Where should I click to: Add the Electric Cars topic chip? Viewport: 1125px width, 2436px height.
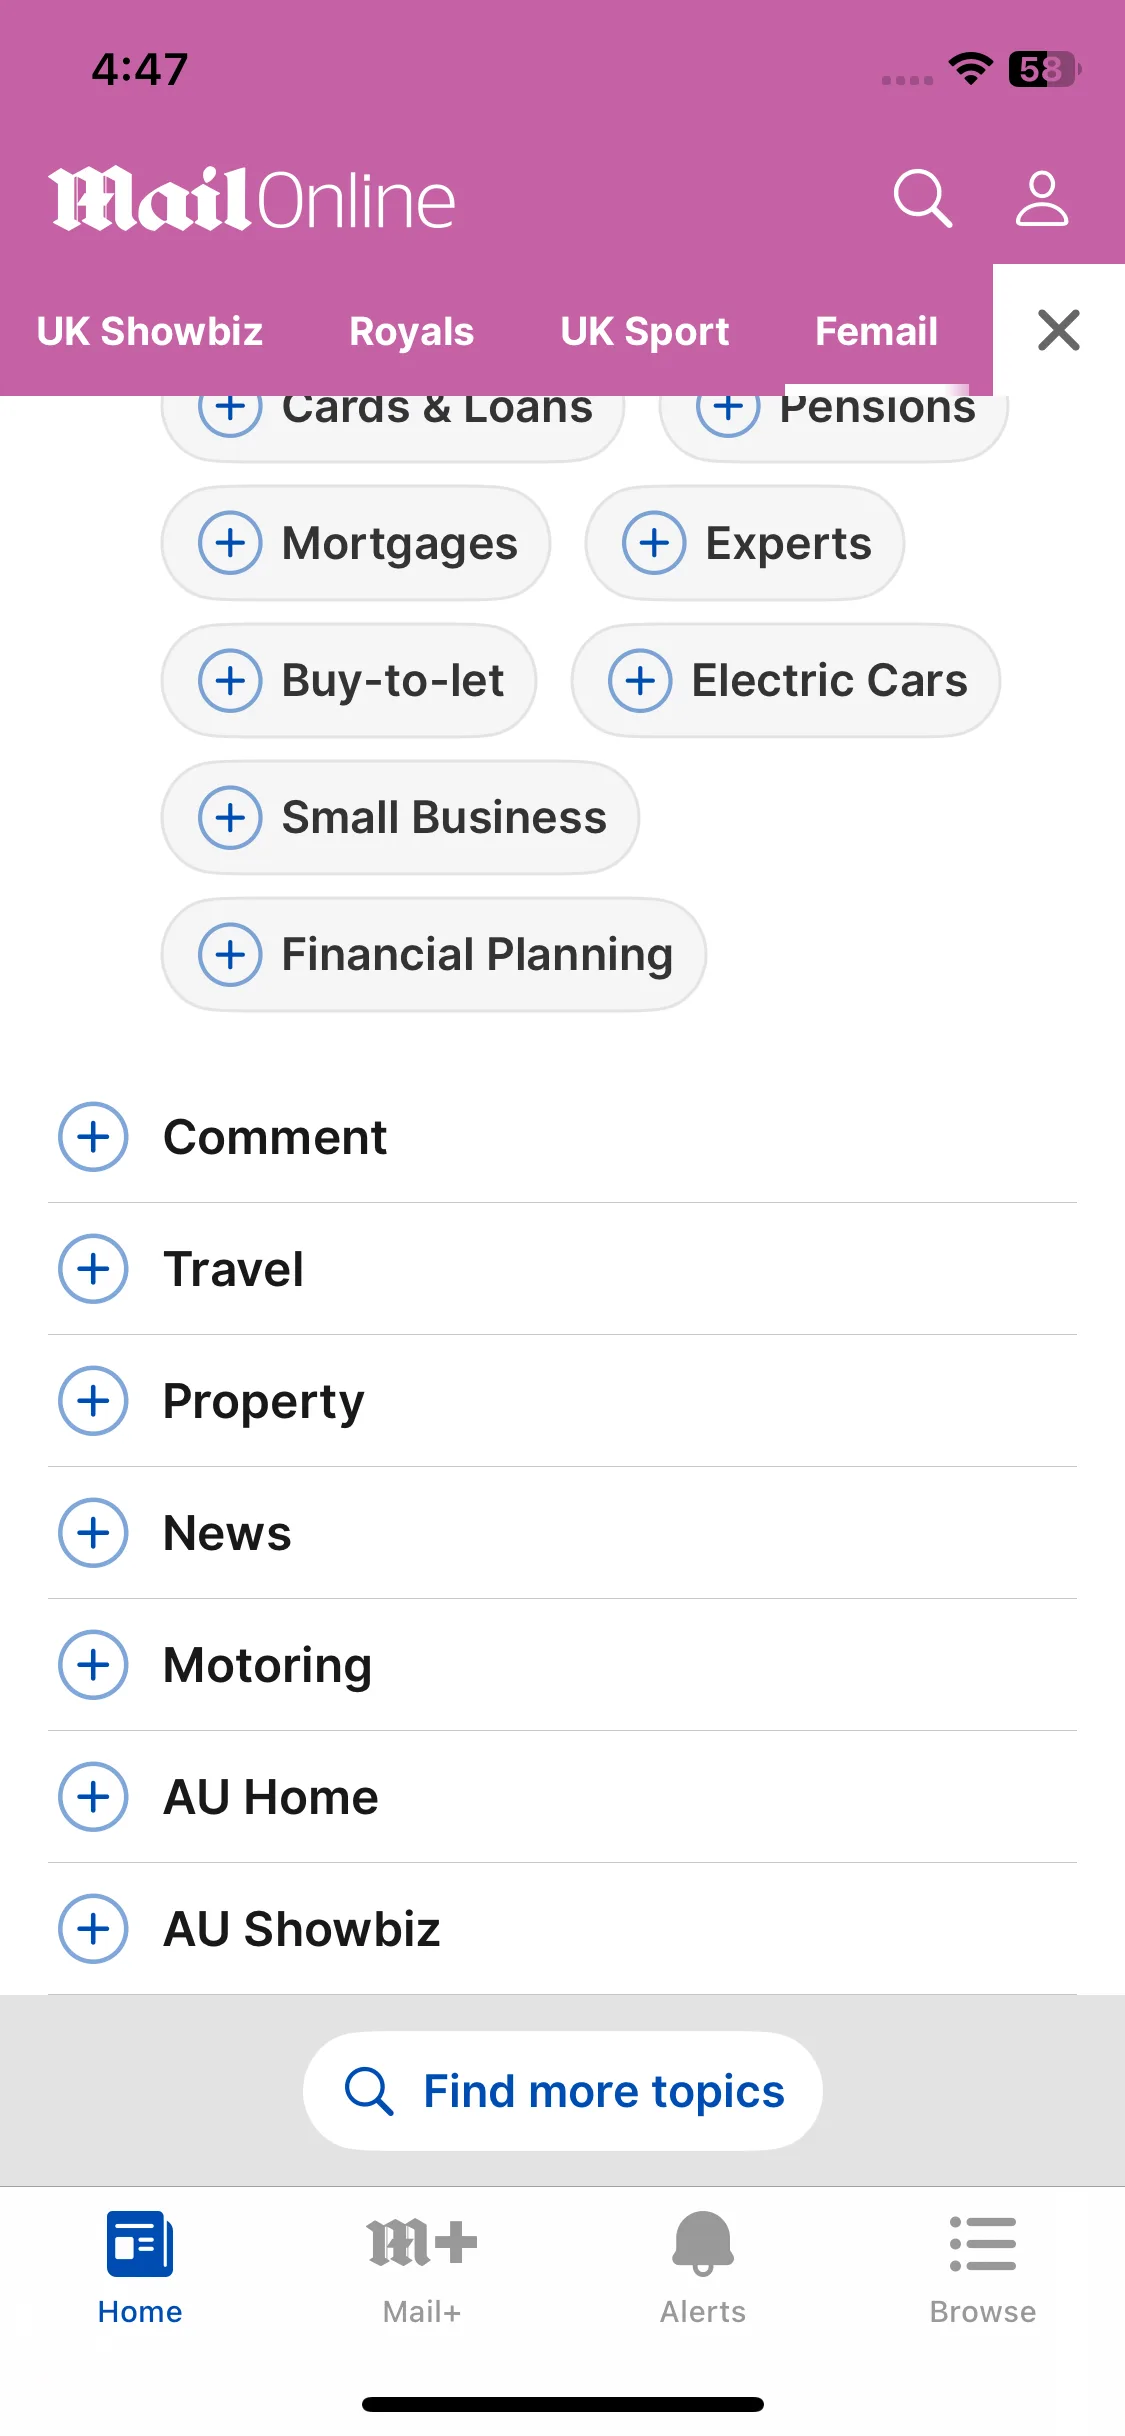pyautogui.click(x=786, y=680)
